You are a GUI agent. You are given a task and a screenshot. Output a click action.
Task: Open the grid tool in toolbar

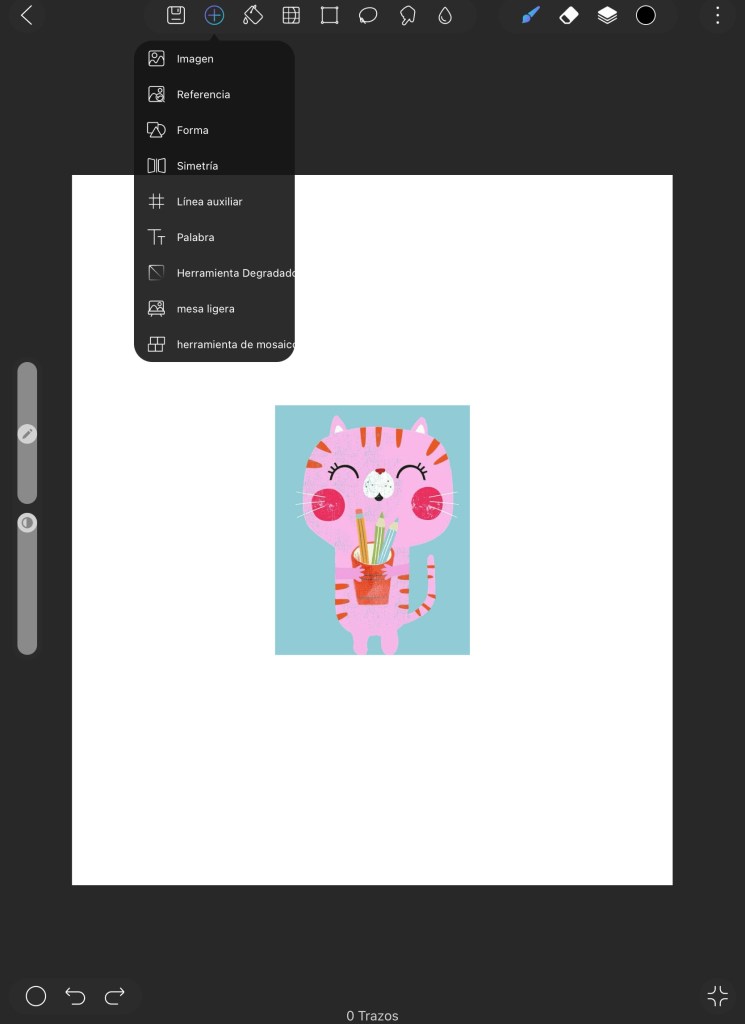(x=291, y=15)
